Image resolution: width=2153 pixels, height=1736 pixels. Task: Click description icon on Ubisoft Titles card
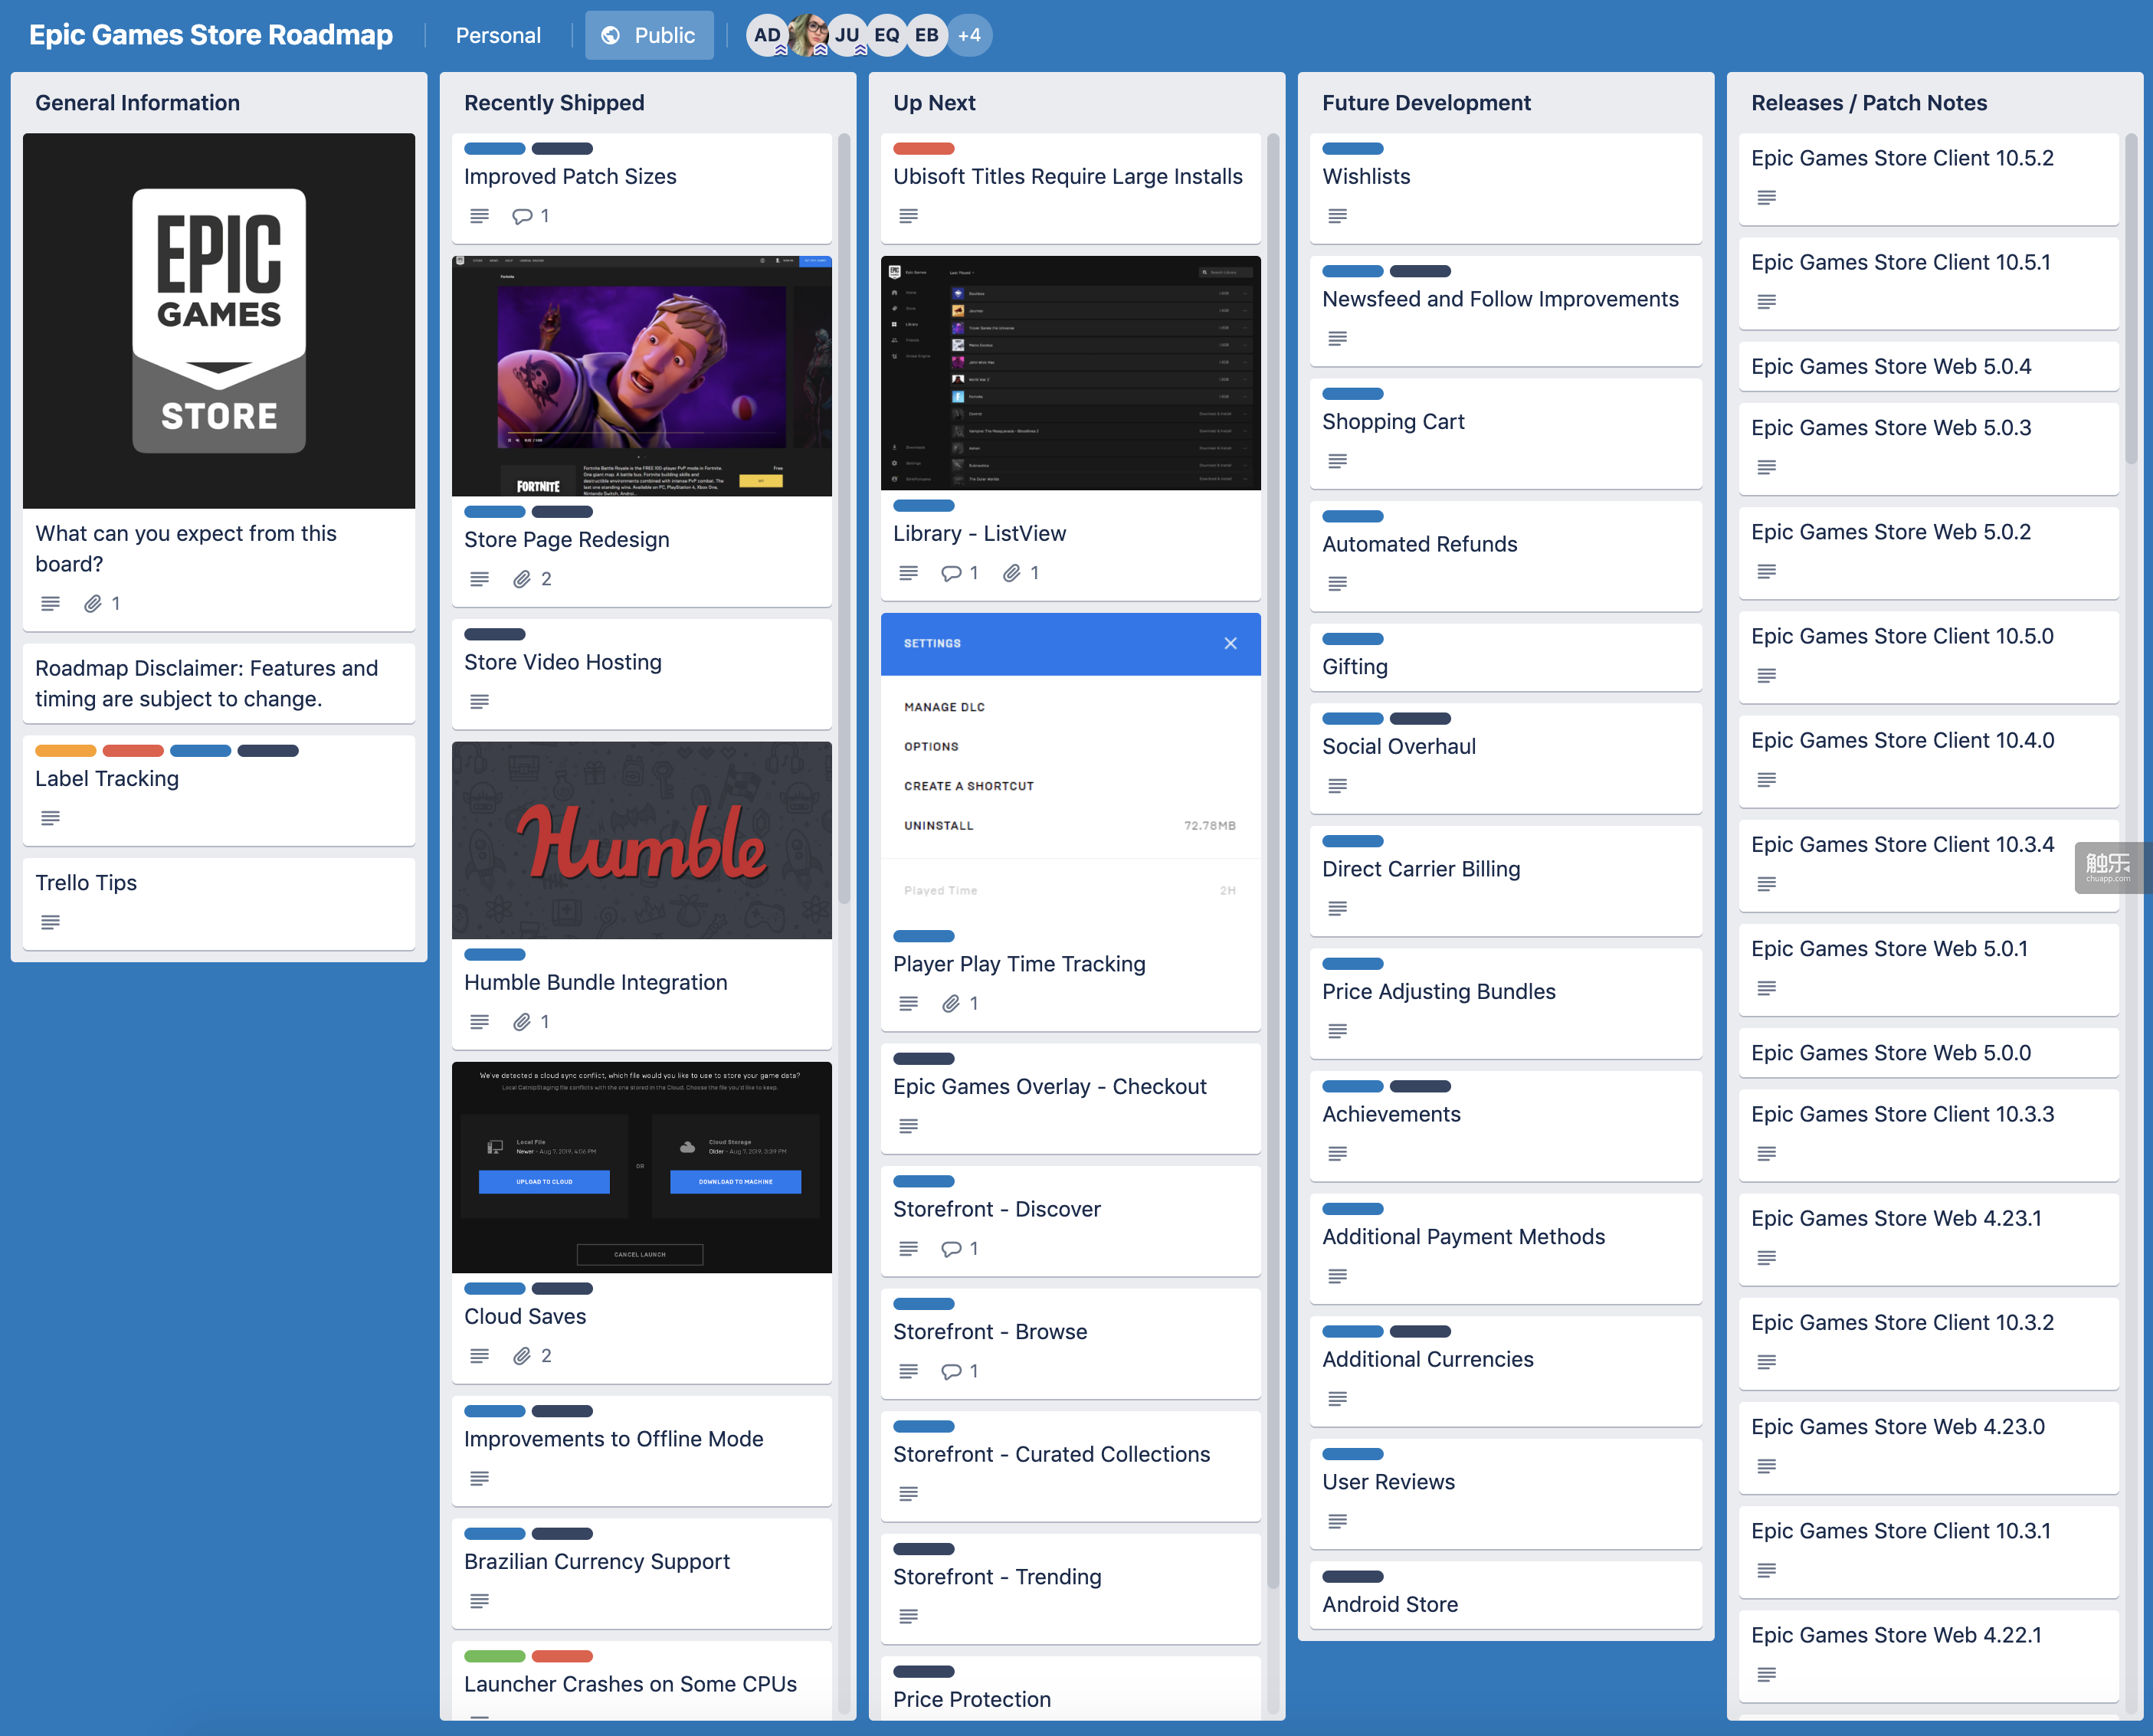[909, 216]
